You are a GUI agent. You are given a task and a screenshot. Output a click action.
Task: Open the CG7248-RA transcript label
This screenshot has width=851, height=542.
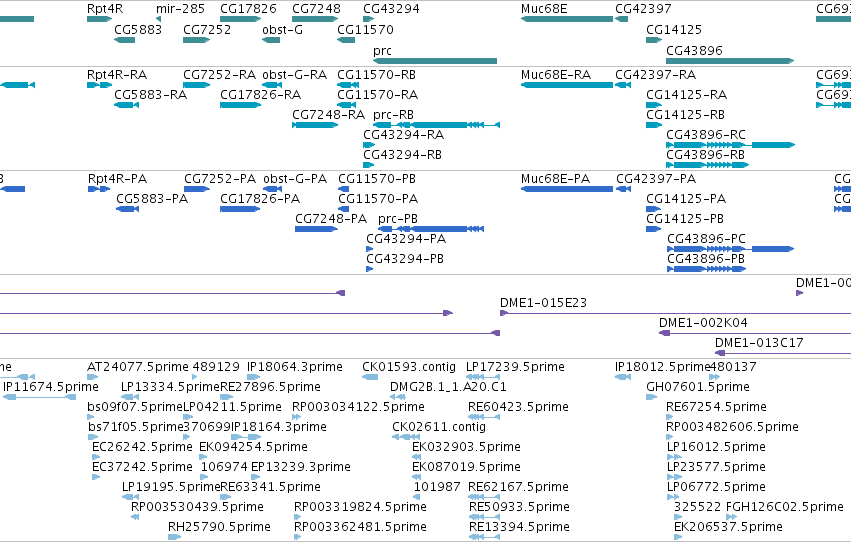pyautogui.click(x=328, y=114)
